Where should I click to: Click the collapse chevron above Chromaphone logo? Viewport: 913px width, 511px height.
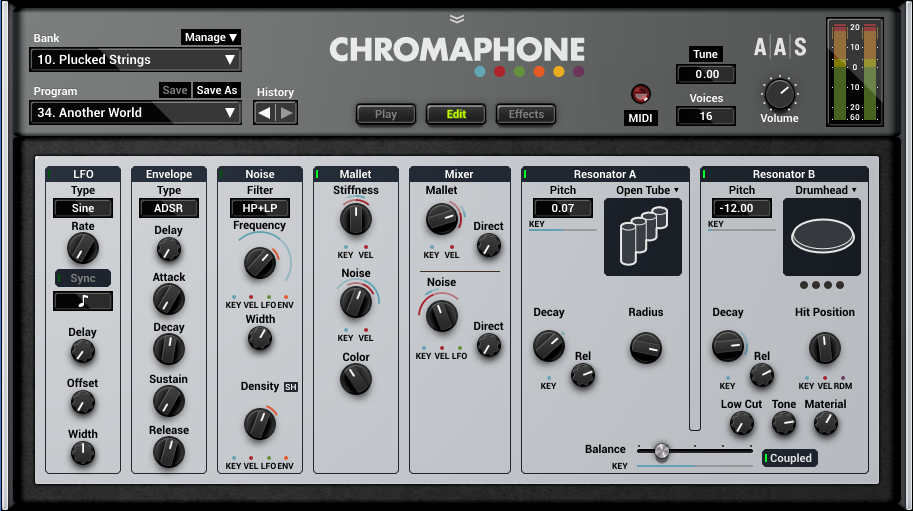(457, 19)
